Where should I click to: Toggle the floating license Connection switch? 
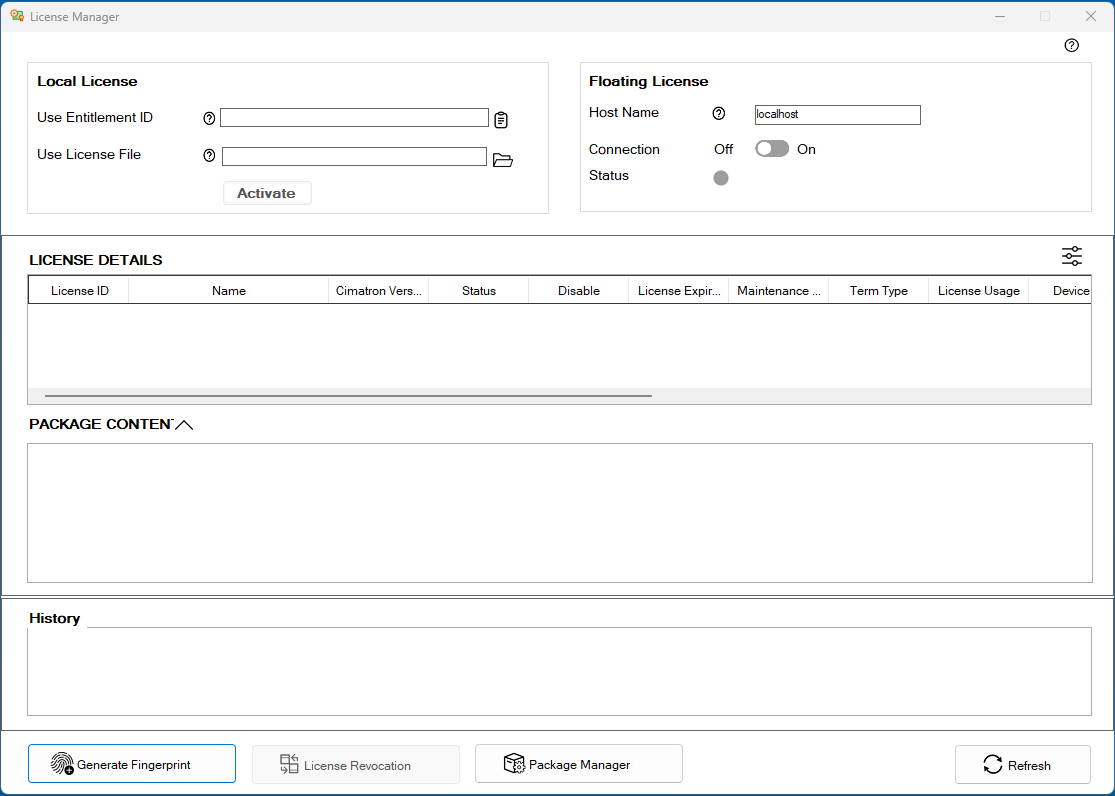pyautogui.click(x=771, y=149)
